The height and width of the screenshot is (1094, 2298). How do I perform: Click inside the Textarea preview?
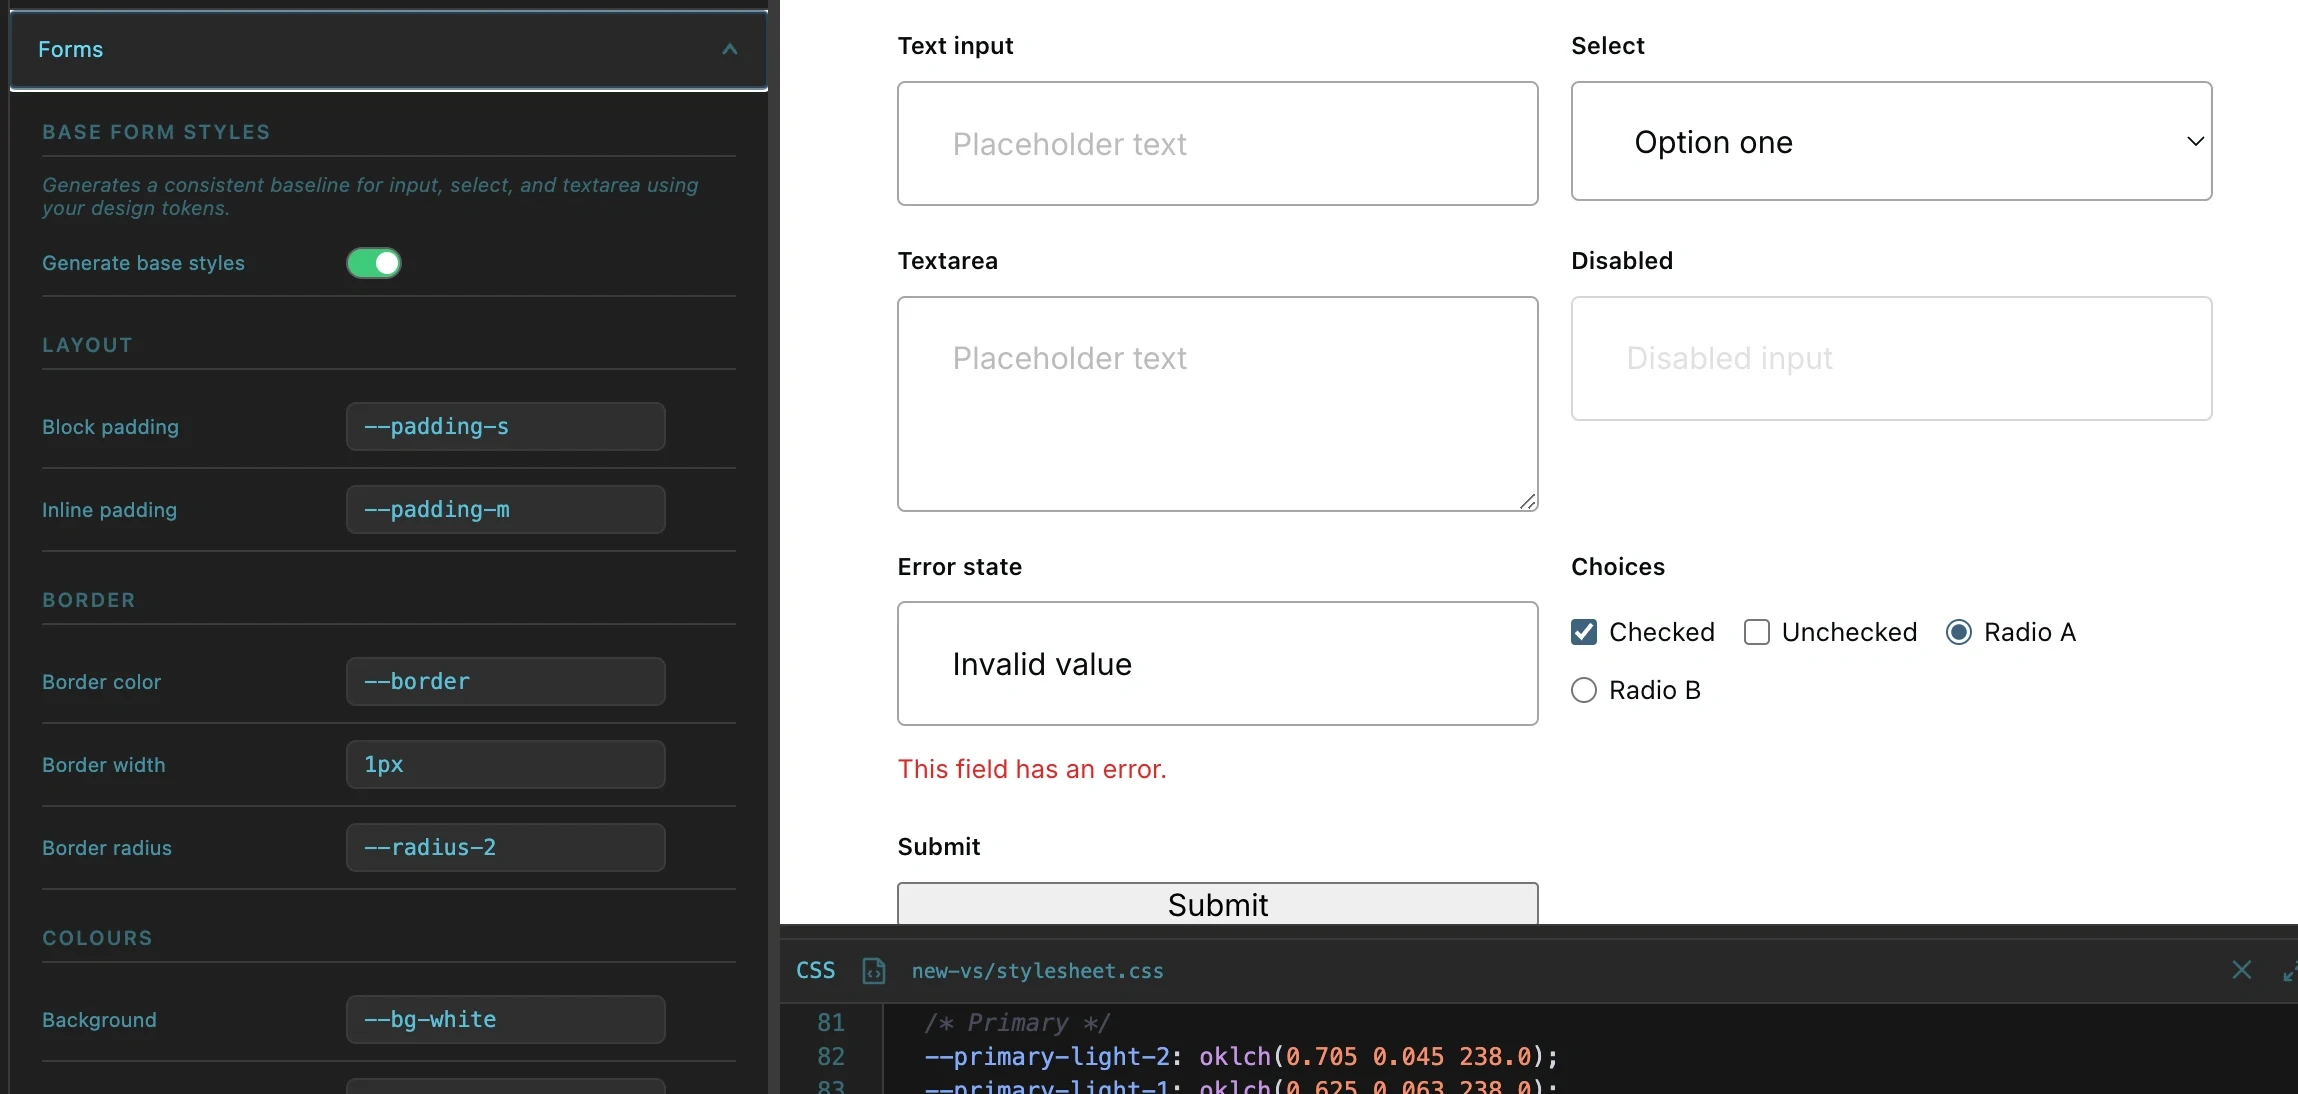(1217, 404)
